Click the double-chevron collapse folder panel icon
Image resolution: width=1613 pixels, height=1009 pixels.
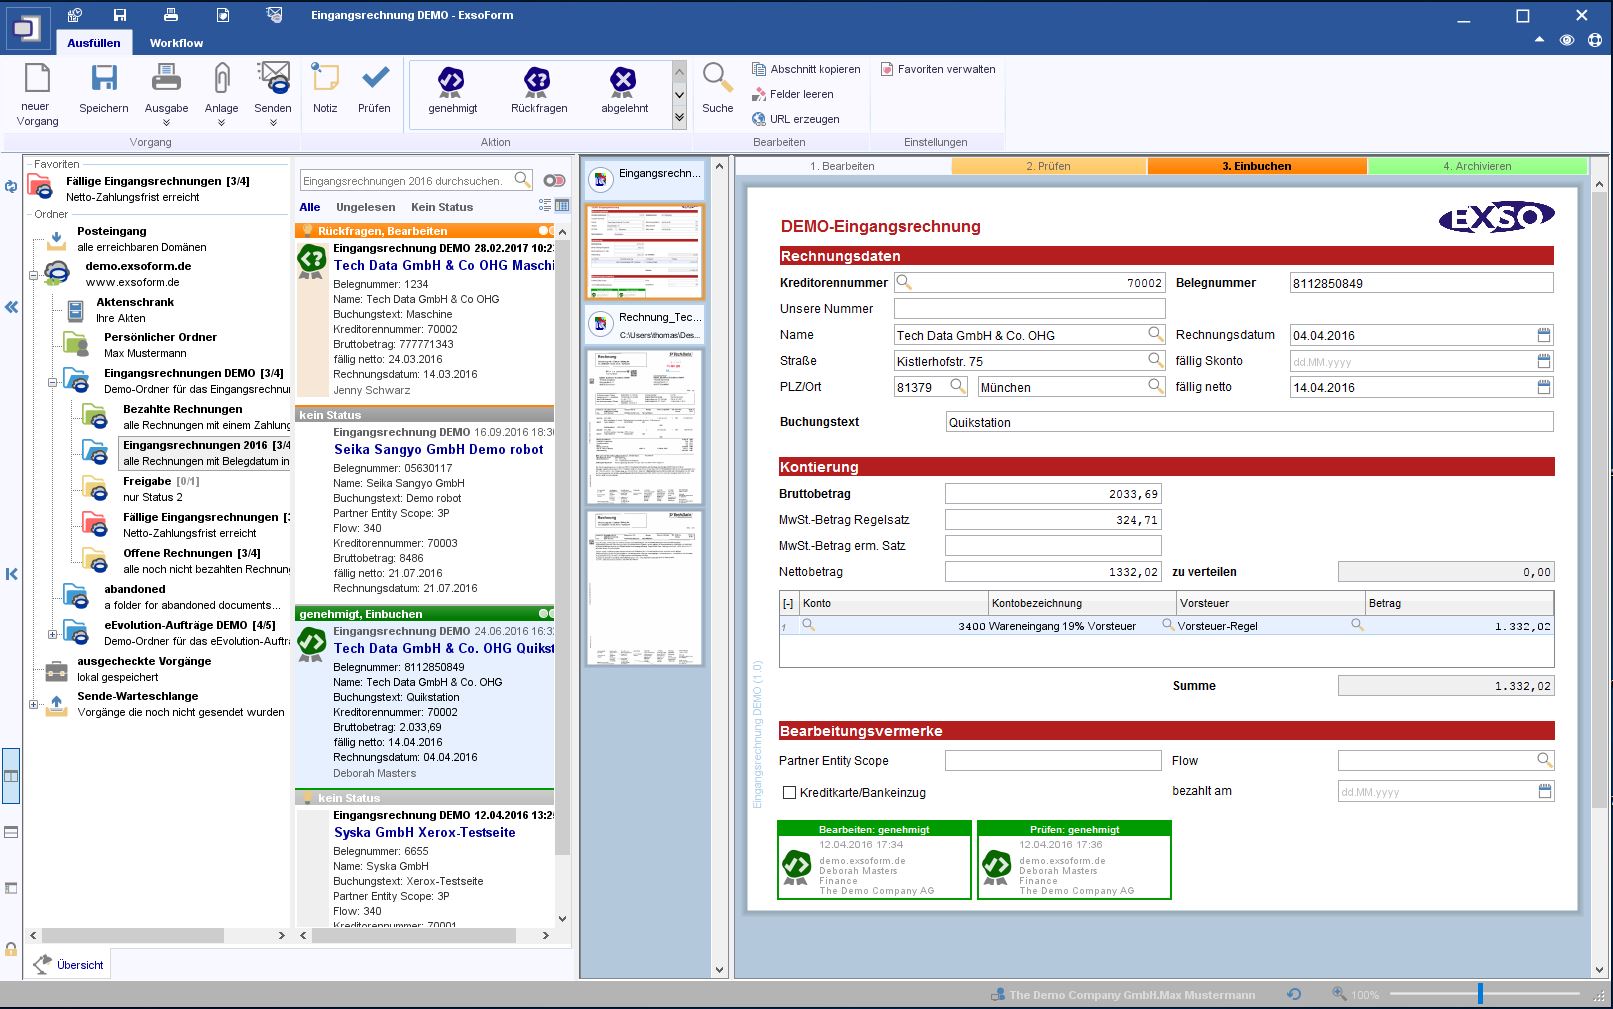click(x=11, y=307)
